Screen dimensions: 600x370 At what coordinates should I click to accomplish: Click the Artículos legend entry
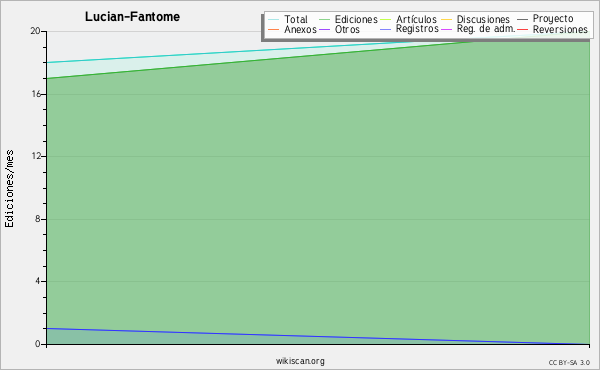pyautogui.click(x=416, y=19)
